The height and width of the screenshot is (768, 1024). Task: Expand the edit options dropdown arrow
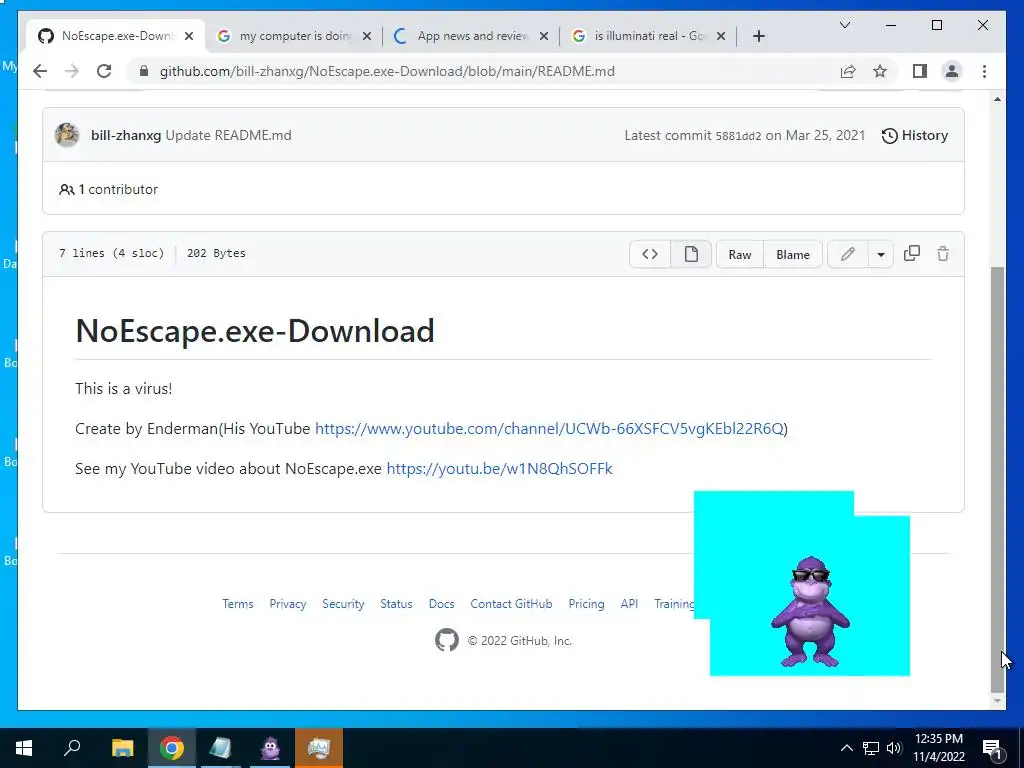coord(881,254)
